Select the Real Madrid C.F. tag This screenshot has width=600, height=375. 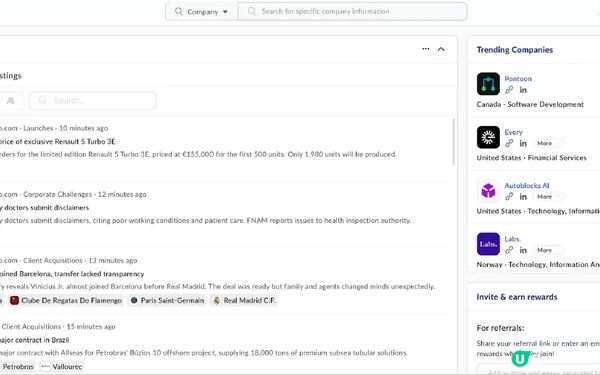[x=245, y=300]
